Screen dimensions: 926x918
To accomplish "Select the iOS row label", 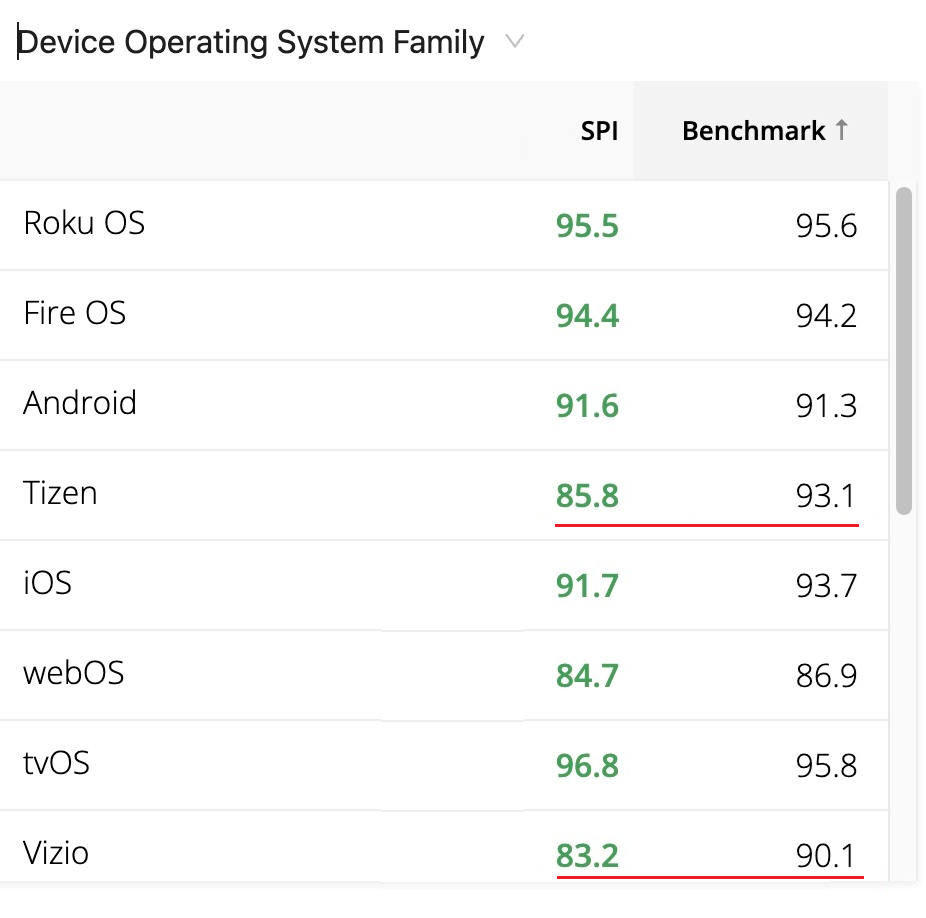I will pos(48,583).
